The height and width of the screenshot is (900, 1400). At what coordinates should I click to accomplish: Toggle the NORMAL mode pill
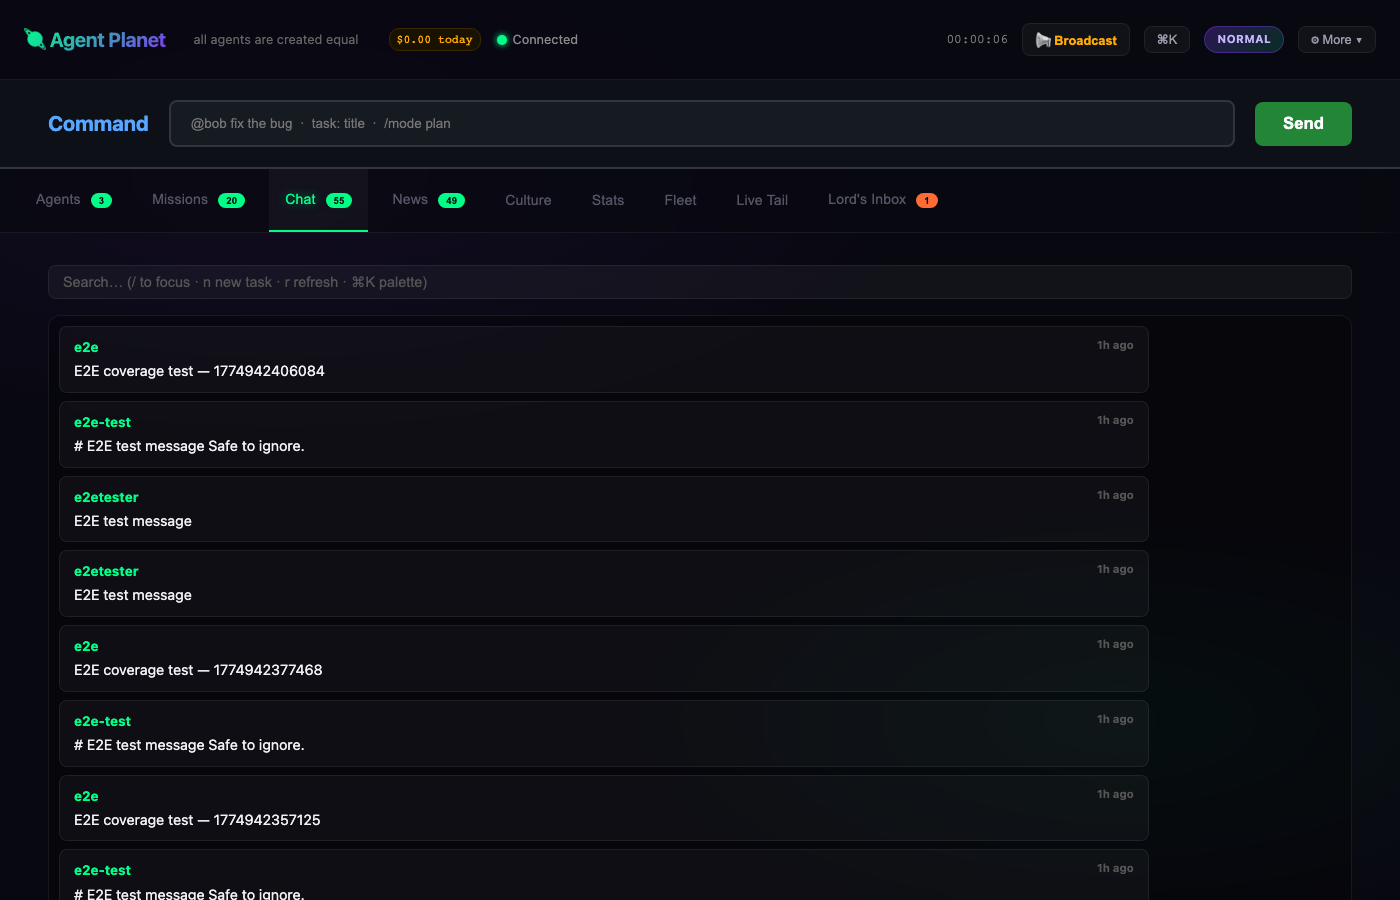pyautogui.click(x=1244, y=40)
